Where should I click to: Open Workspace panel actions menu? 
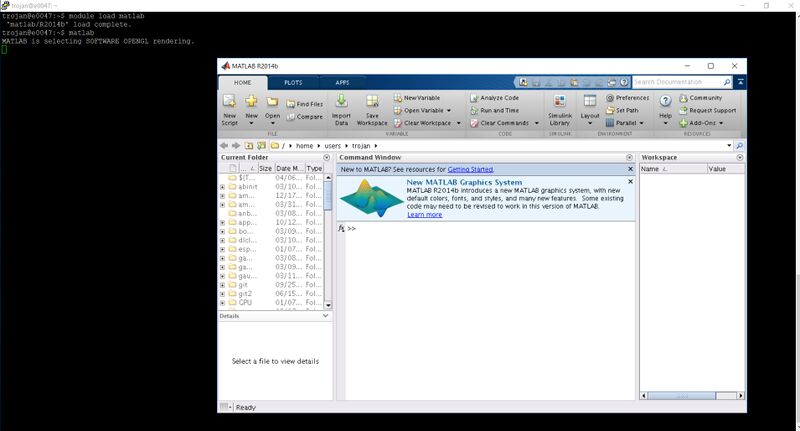click(739, 158)
